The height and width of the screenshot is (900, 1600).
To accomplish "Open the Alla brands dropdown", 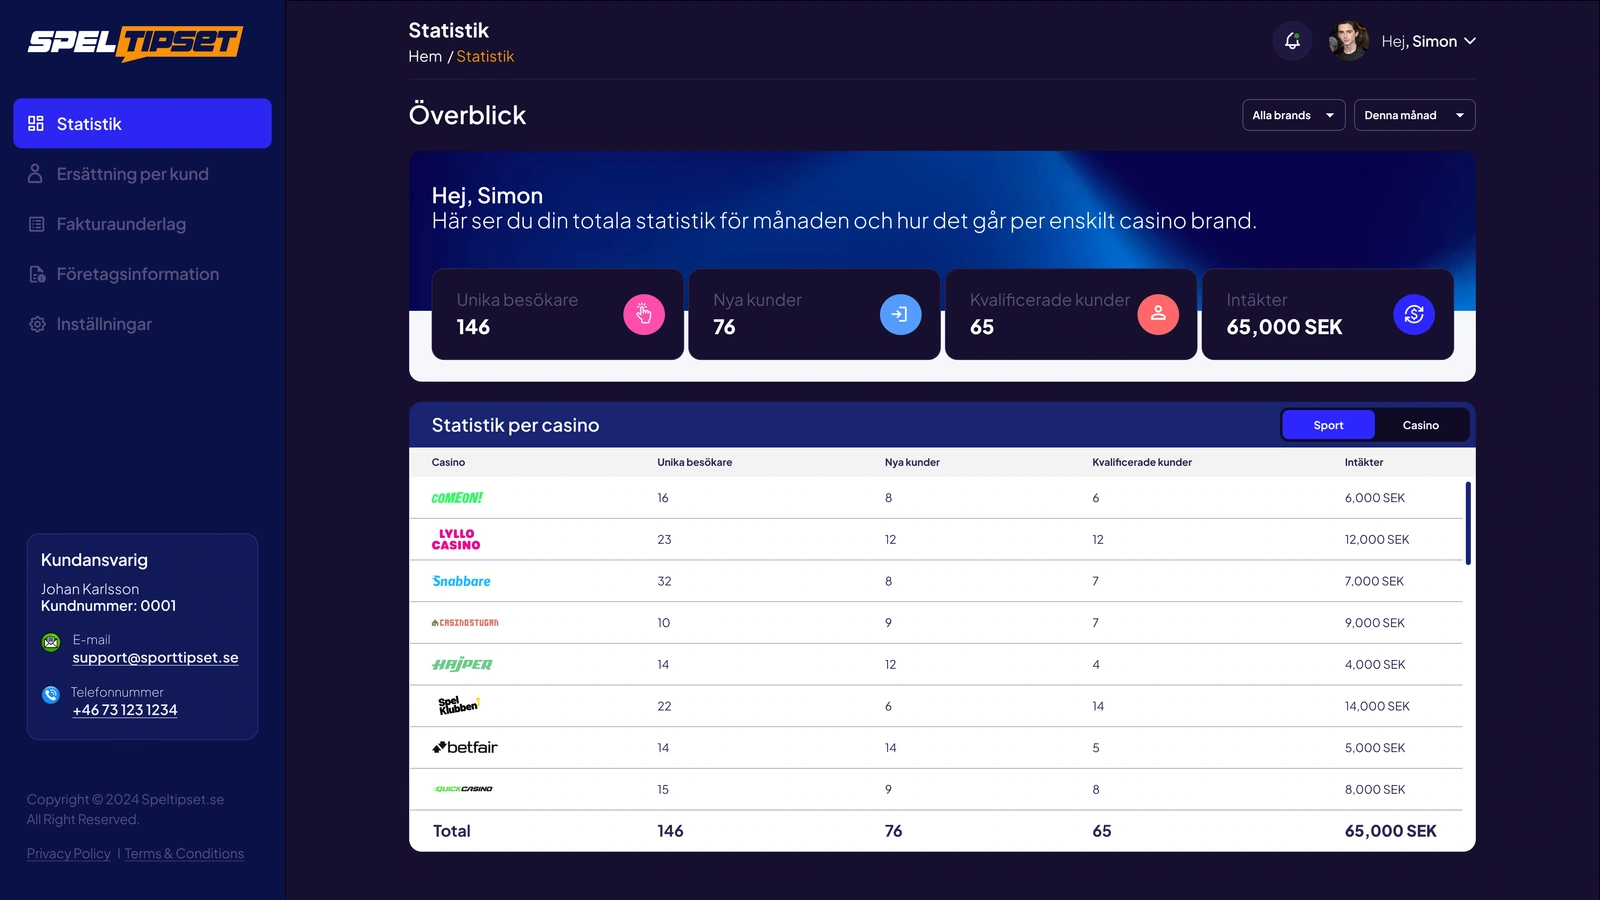I will 1293,115.
